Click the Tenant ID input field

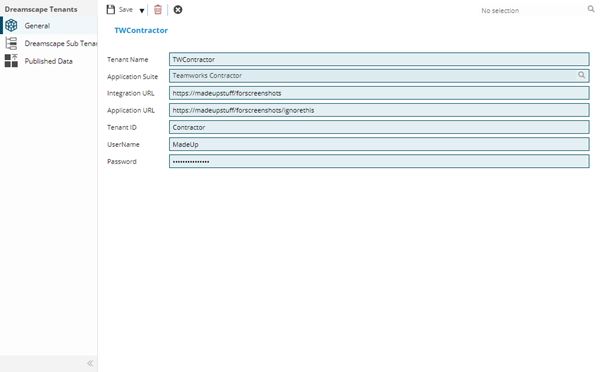[379, 127]
